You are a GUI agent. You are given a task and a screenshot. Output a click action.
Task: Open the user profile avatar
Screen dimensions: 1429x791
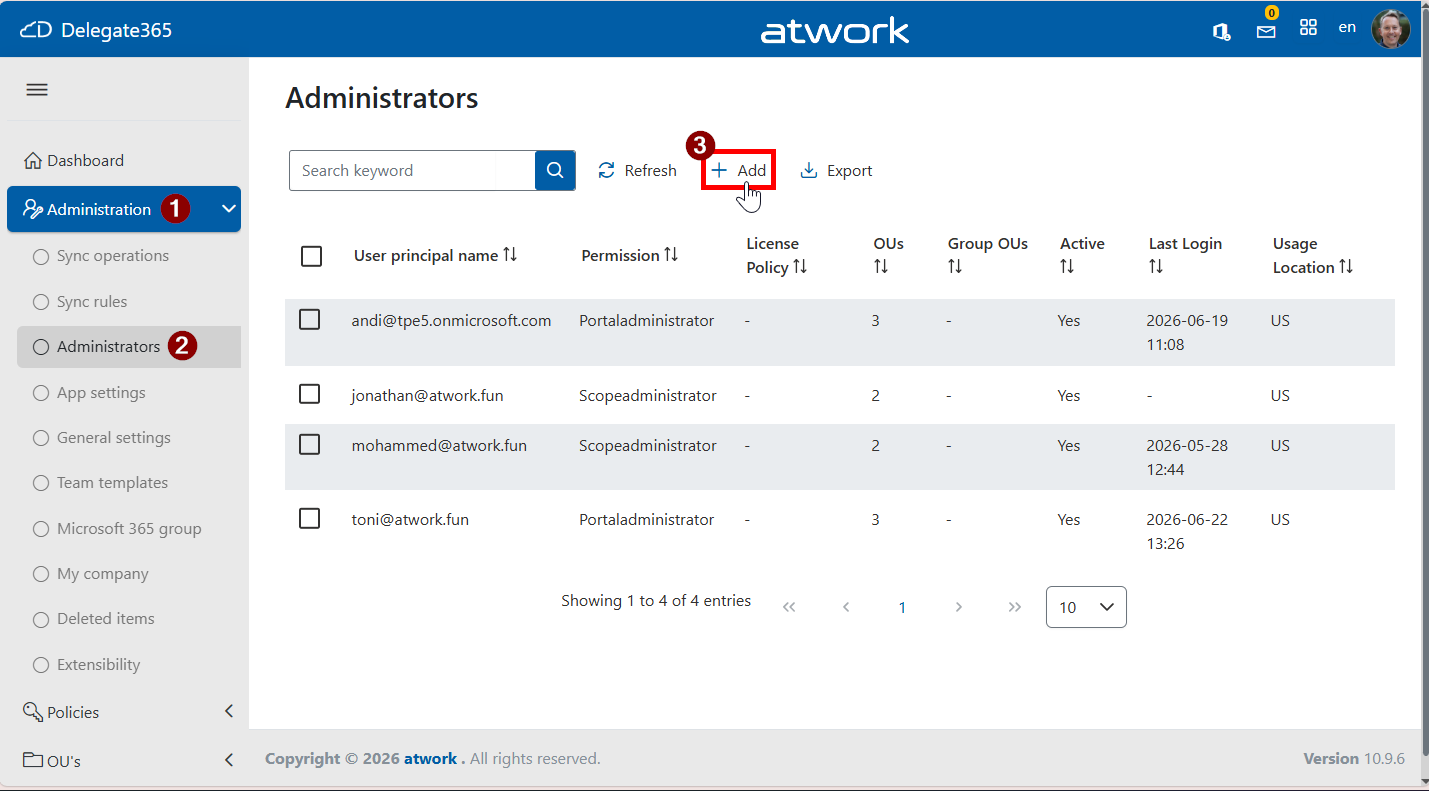(x=1390, y=29)
